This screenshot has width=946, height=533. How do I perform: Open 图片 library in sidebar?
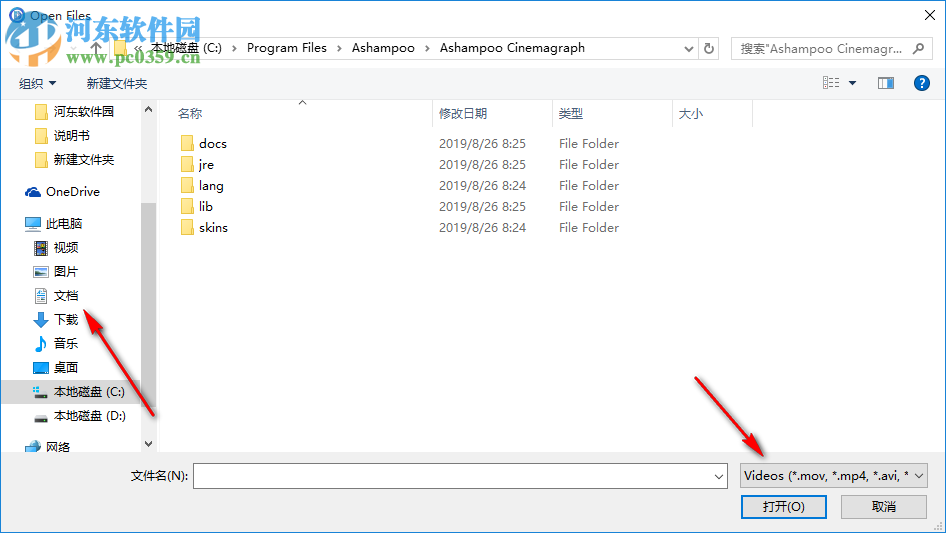tap(56, 272)
